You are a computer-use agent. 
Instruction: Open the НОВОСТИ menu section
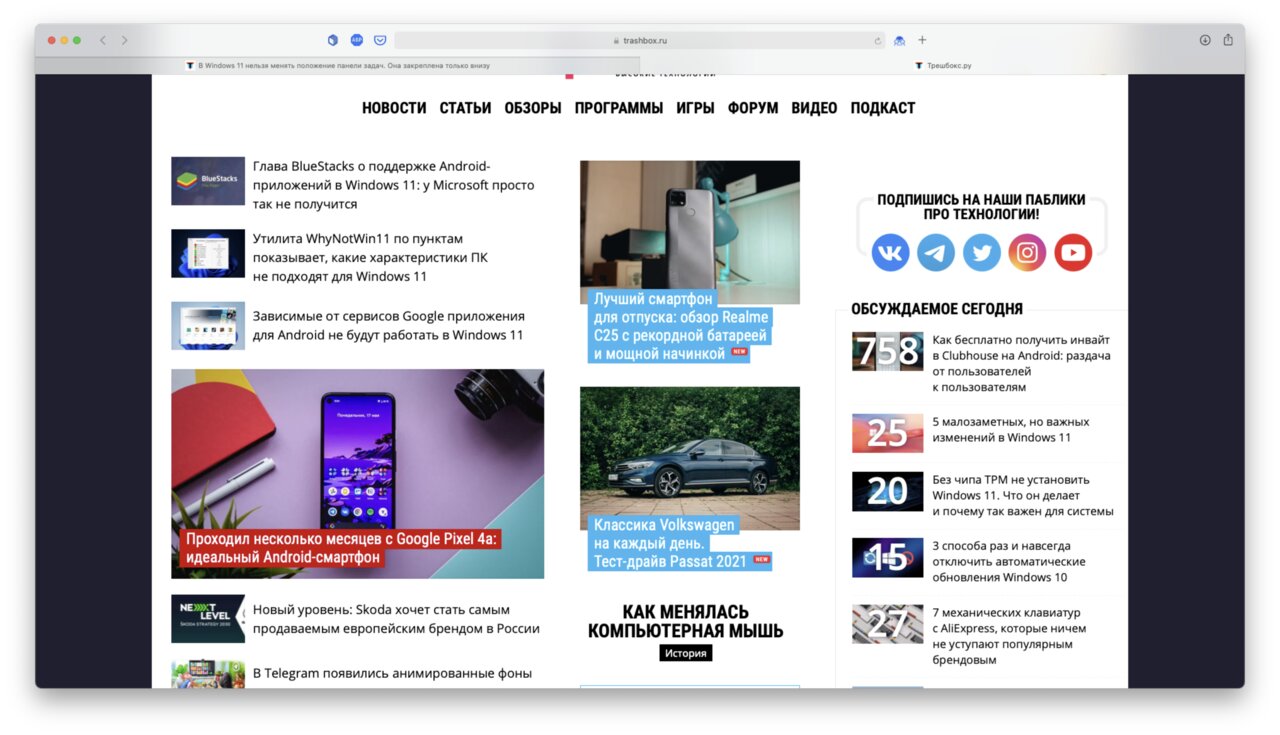tap(394, 108)
